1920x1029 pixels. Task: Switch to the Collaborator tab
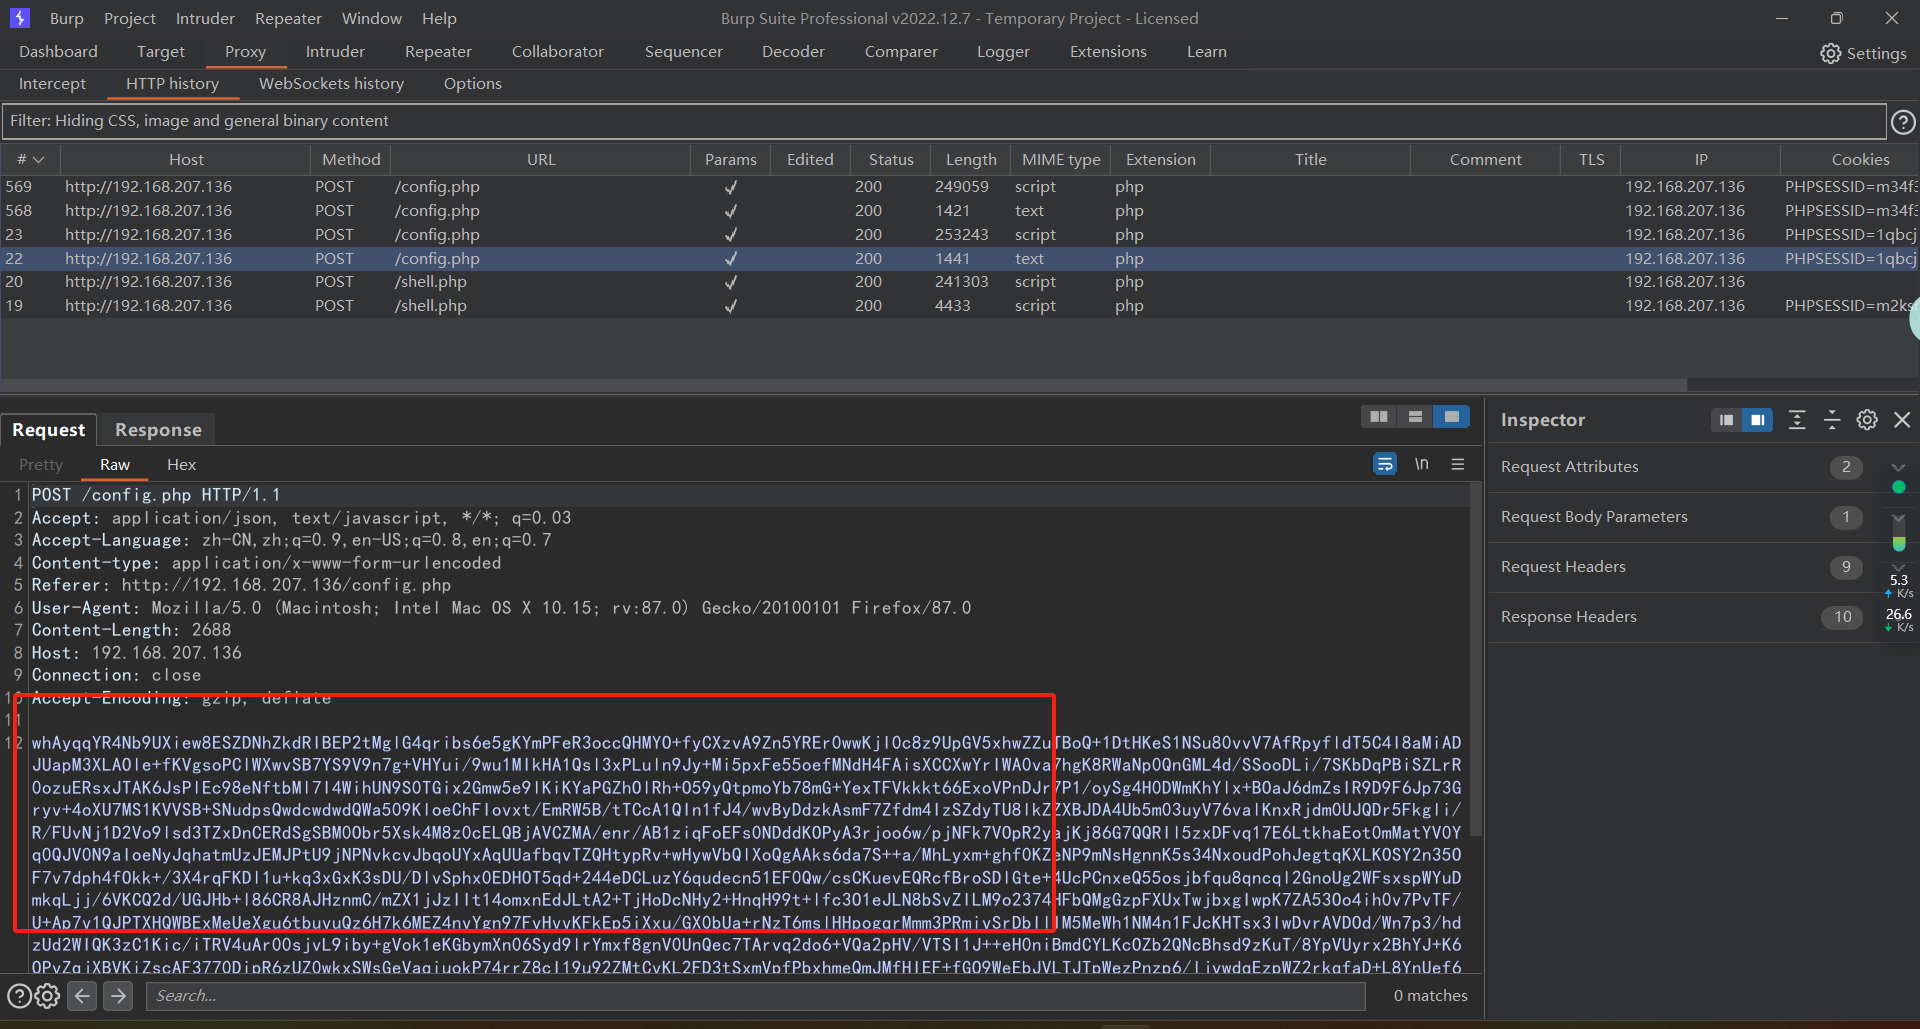pyautogui.click(x=558, y=52)
